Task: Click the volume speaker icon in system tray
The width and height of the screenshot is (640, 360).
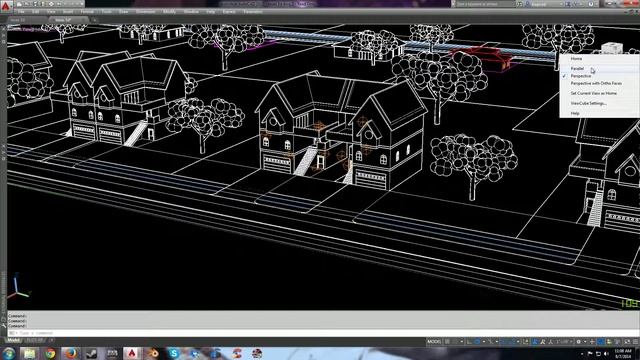Action: coord(606,353)
